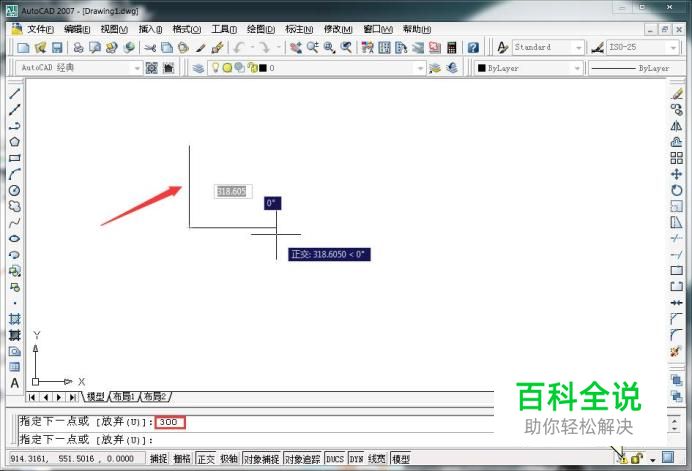Toggle DUCS in status bar
Viewport: 692px width, 471px height.
click(x=335, y=459)
